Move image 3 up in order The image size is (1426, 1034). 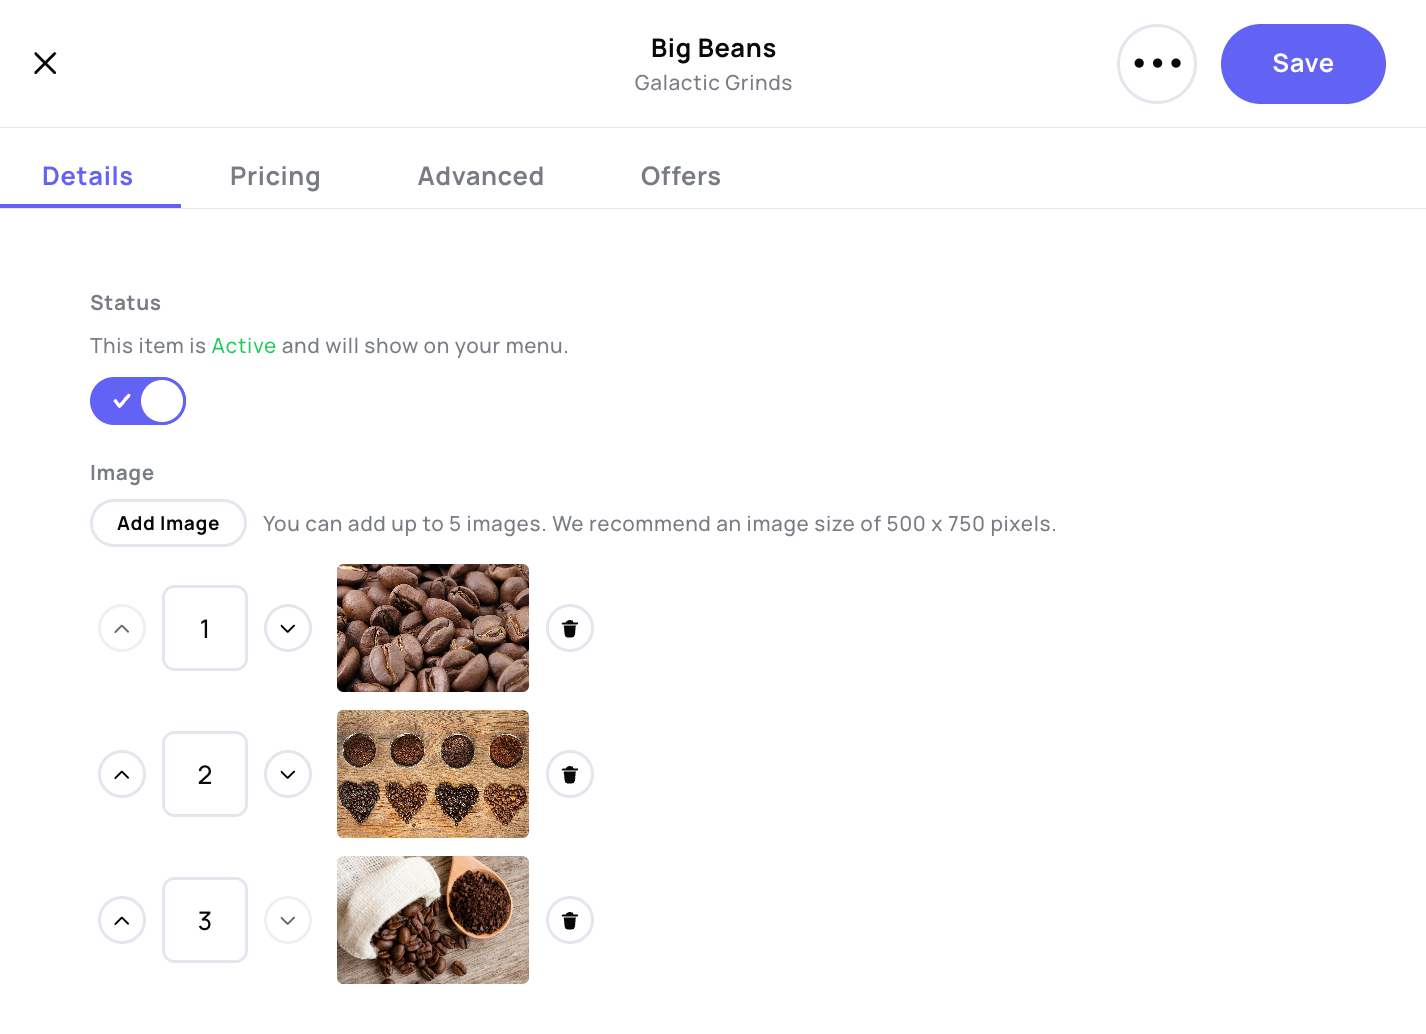tap(122, 920)
